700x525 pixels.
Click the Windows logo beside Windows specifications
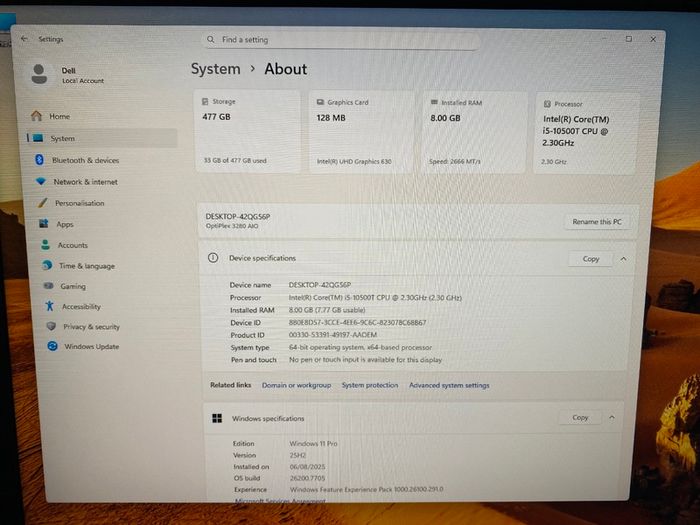(217, 418)
